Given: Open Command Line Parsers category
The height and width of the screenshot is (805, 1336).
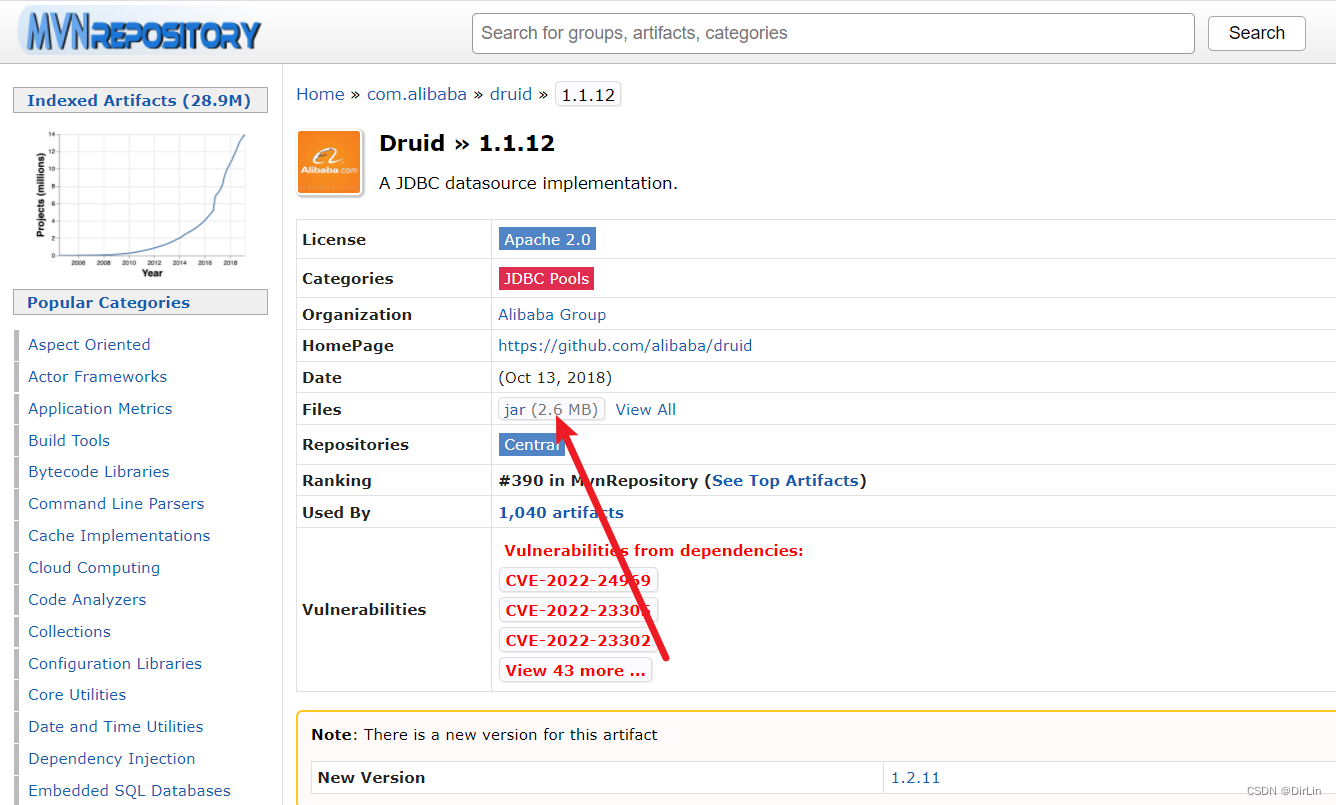Looking at the screenshot, I should click(x=116, y=503).
